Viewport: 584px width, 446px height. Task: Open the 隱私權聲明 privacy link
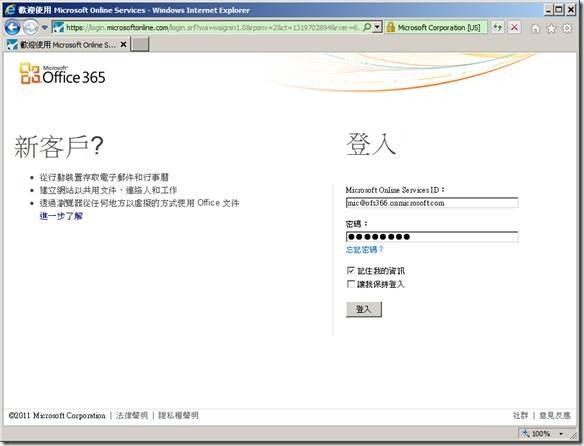[178, 415]
